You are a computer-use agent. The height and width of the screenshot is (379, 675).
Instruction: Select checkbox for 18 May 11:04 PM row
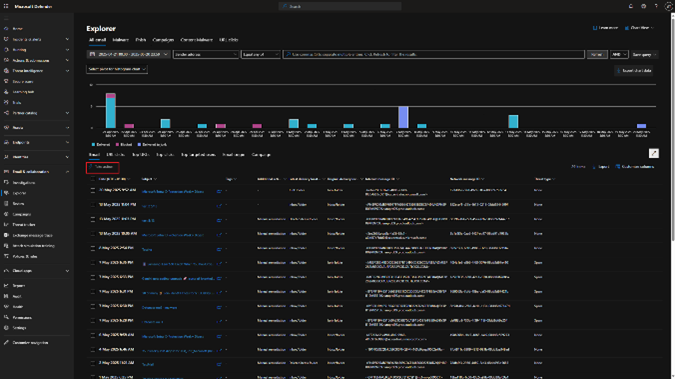[x=93, y=205]
